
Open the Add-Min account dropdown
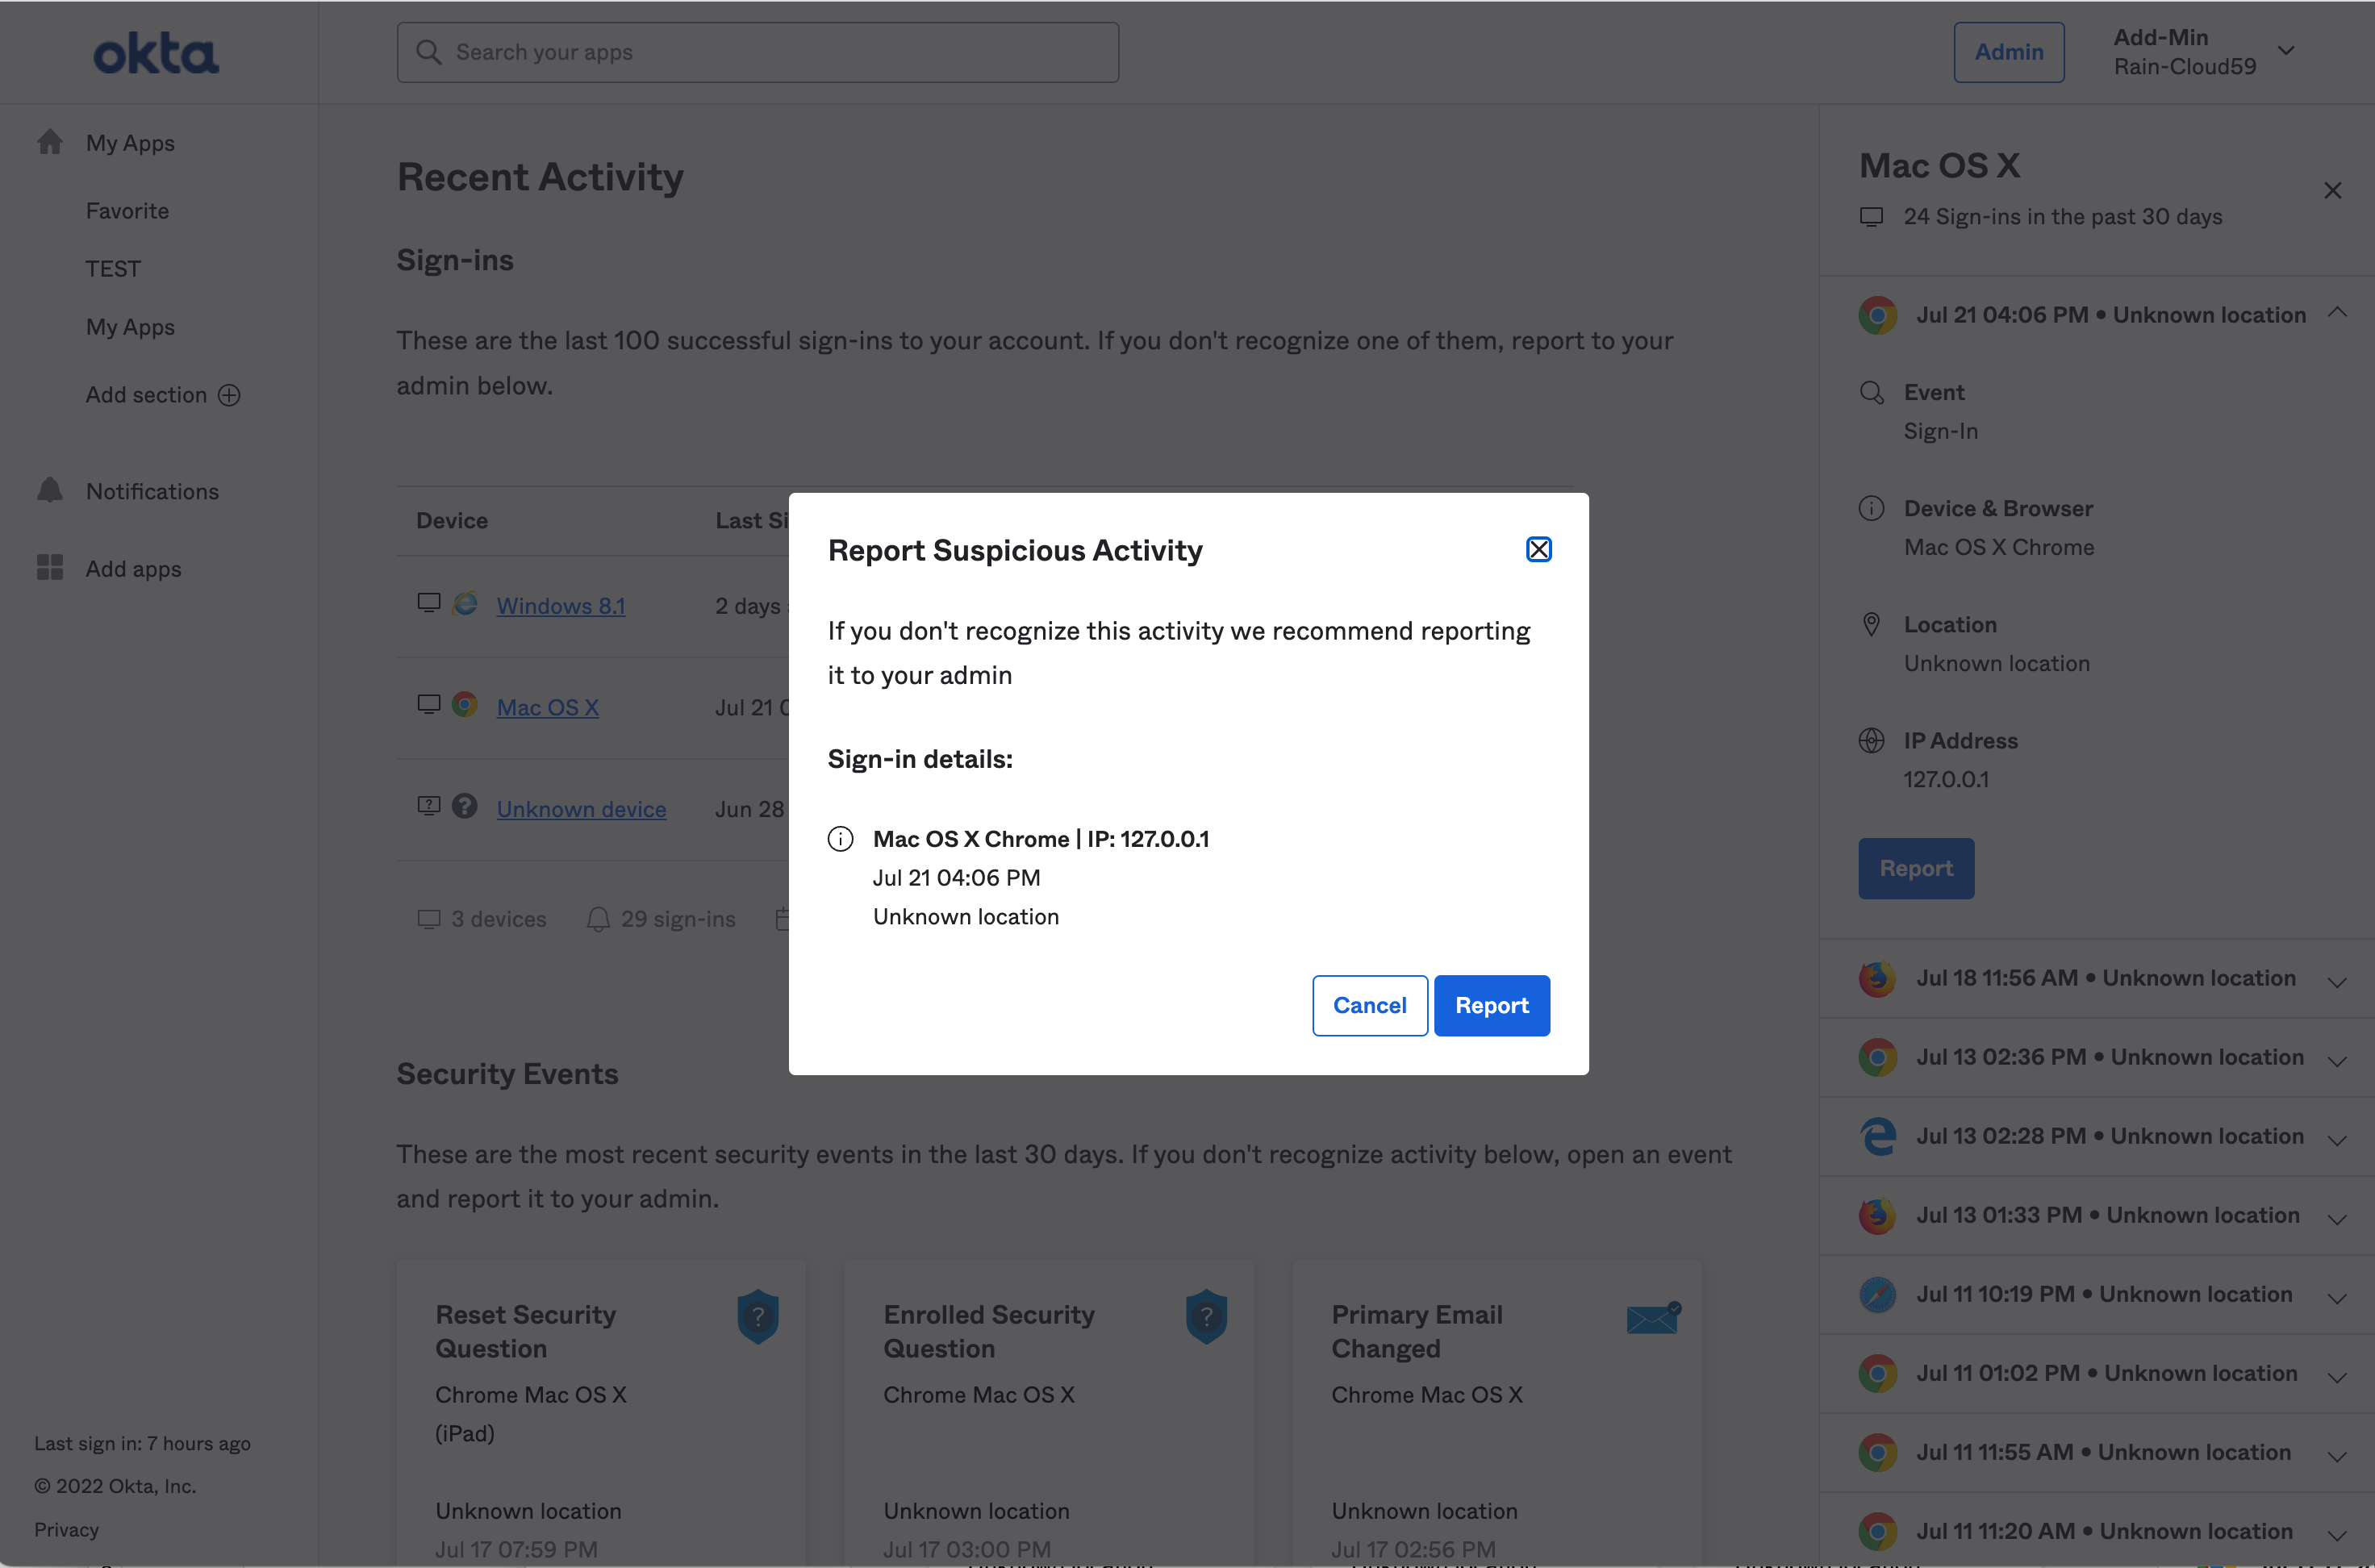(x=2285, y=51)
